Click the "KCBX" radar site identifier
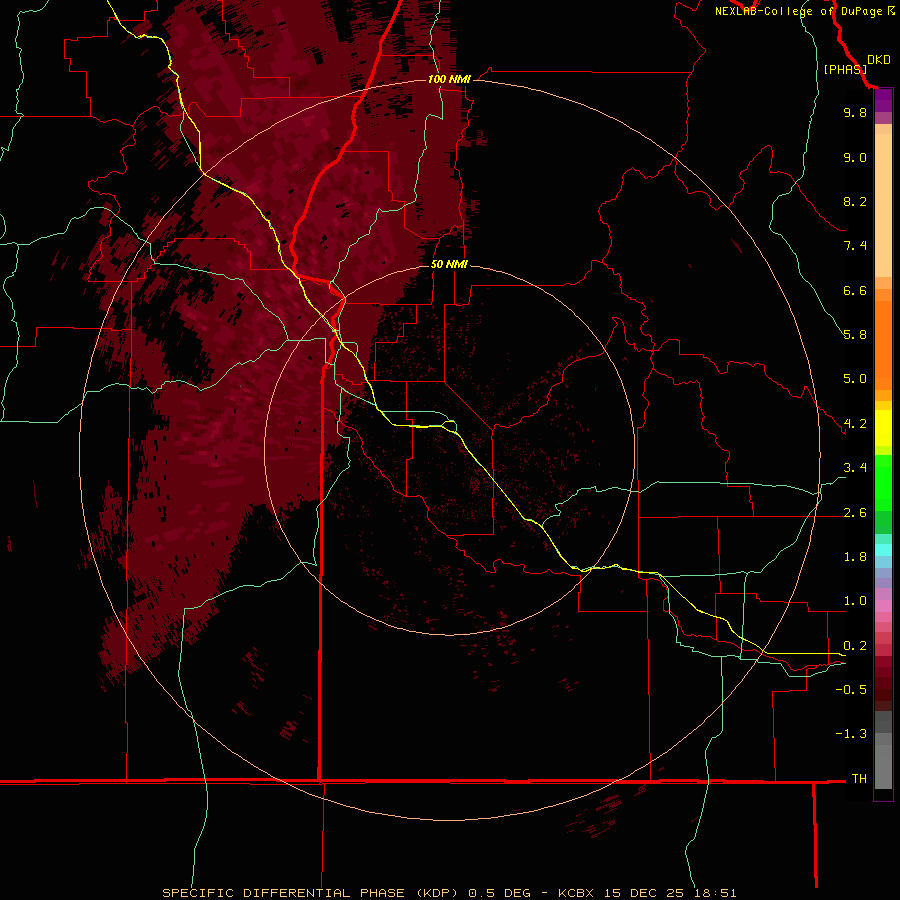This screenshot has height=900, width=900. click(x=576, y=893)
